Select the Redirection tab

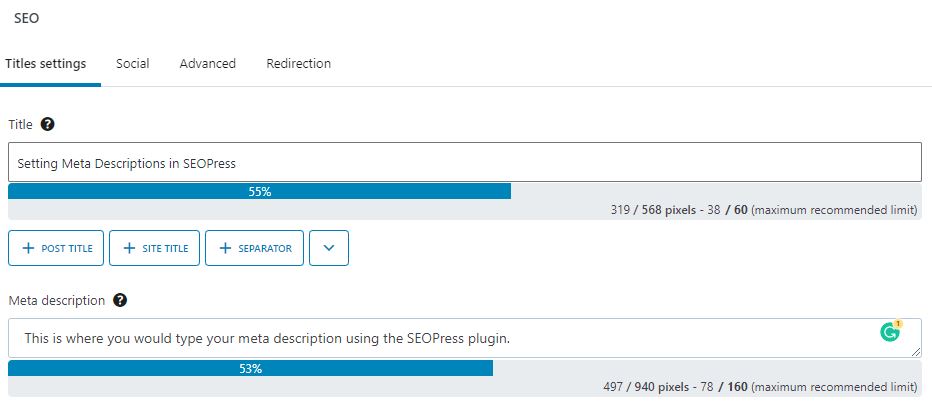(x=299, y=64)
